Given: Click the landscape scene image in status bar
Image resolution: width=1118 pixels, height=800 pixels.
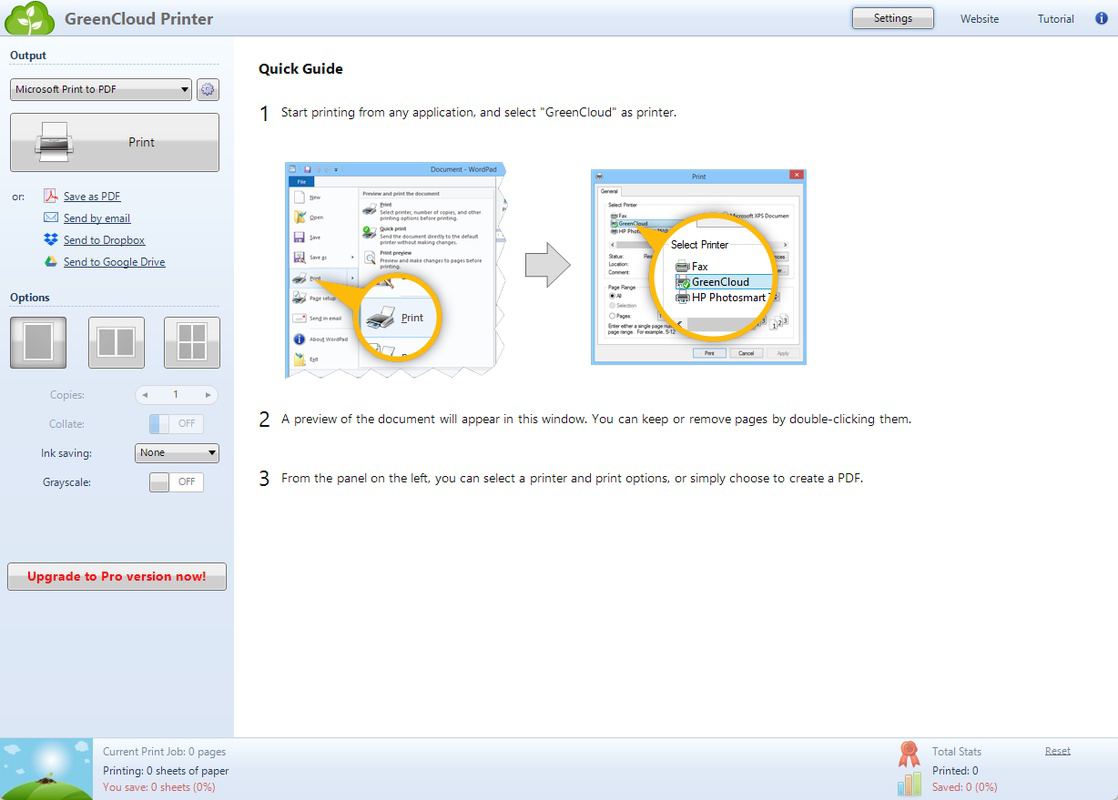Looking at the screenshot, I should [x=46, y=769].
